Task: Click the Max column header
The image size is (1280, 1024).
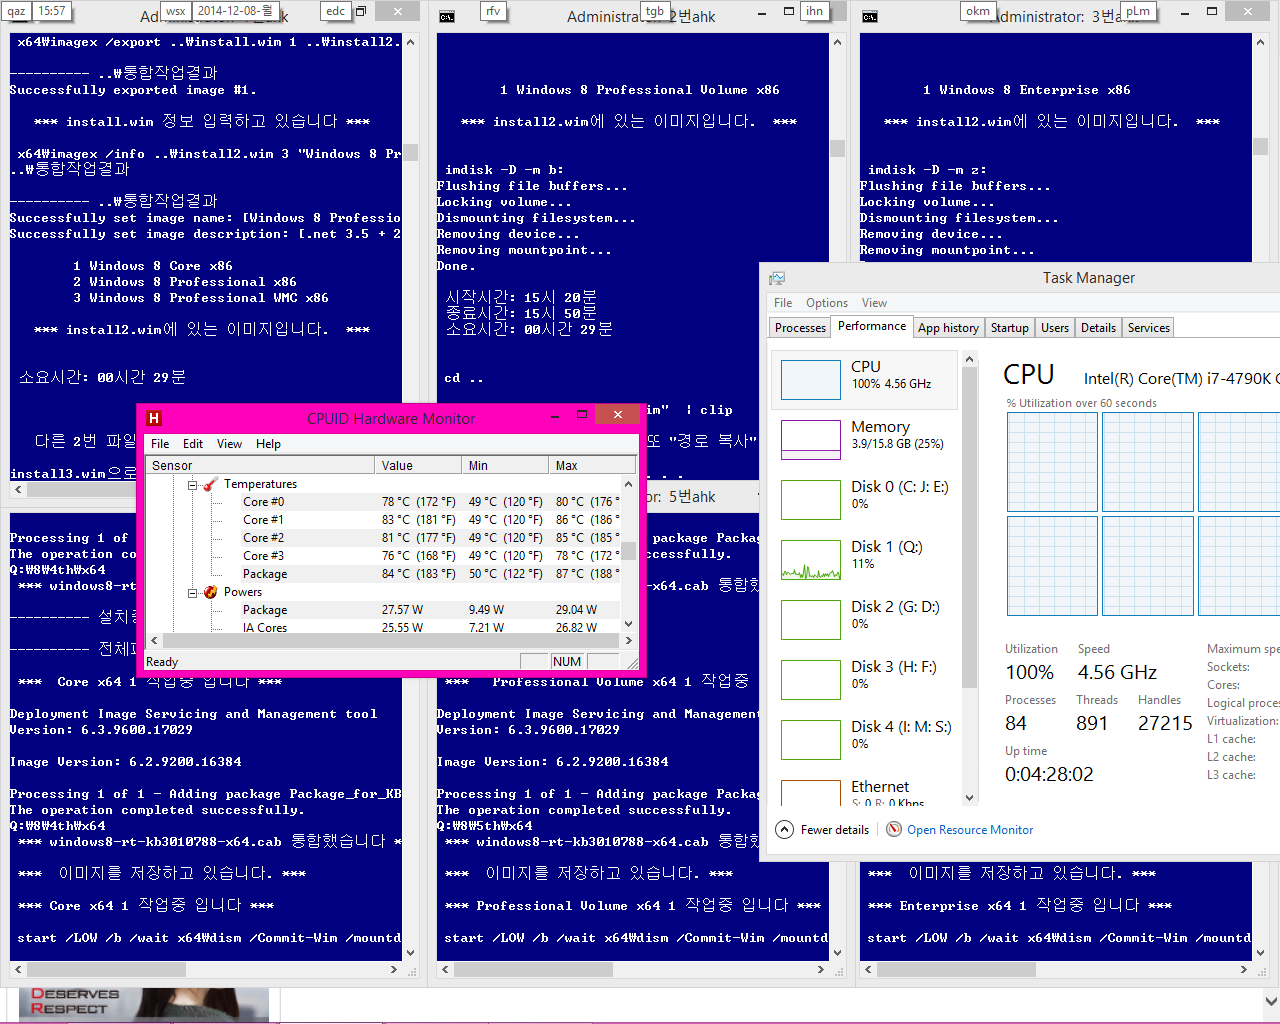Action: click(x=592, y=466)
